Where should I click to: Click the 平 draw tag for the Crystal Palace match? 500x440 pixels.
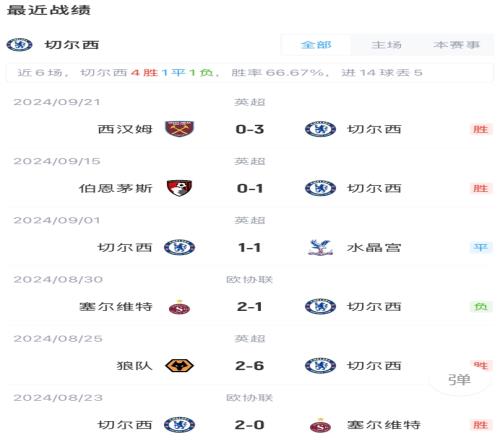pyautogui.click(x=481, y=247)
